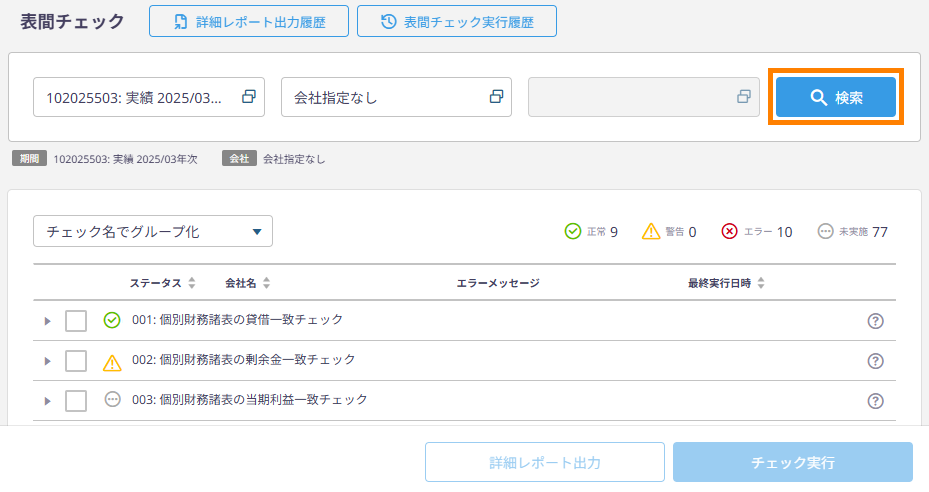The image size is (929, 492).
Task: Click the 期間 gray tag label
Action: pos(29,158)
